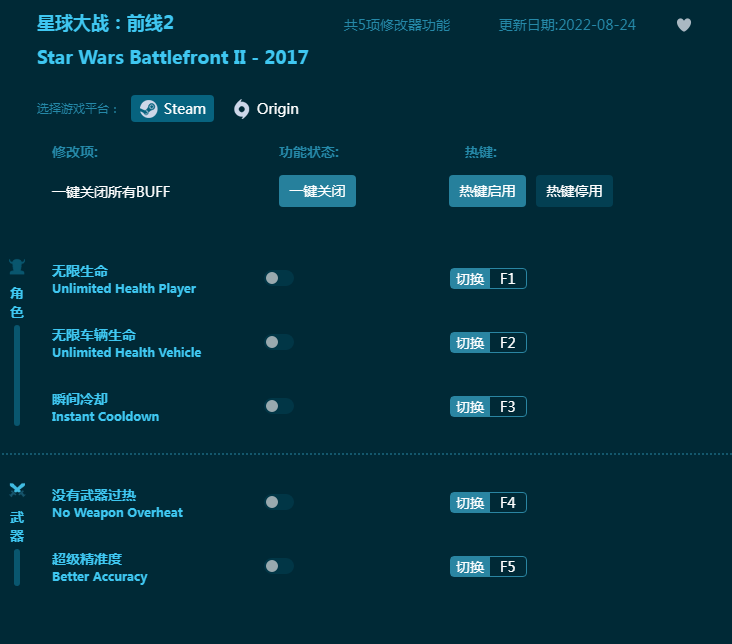The image size is (732, 644).
Task: Click the 角色 category label
Action: tap(17, 302)
